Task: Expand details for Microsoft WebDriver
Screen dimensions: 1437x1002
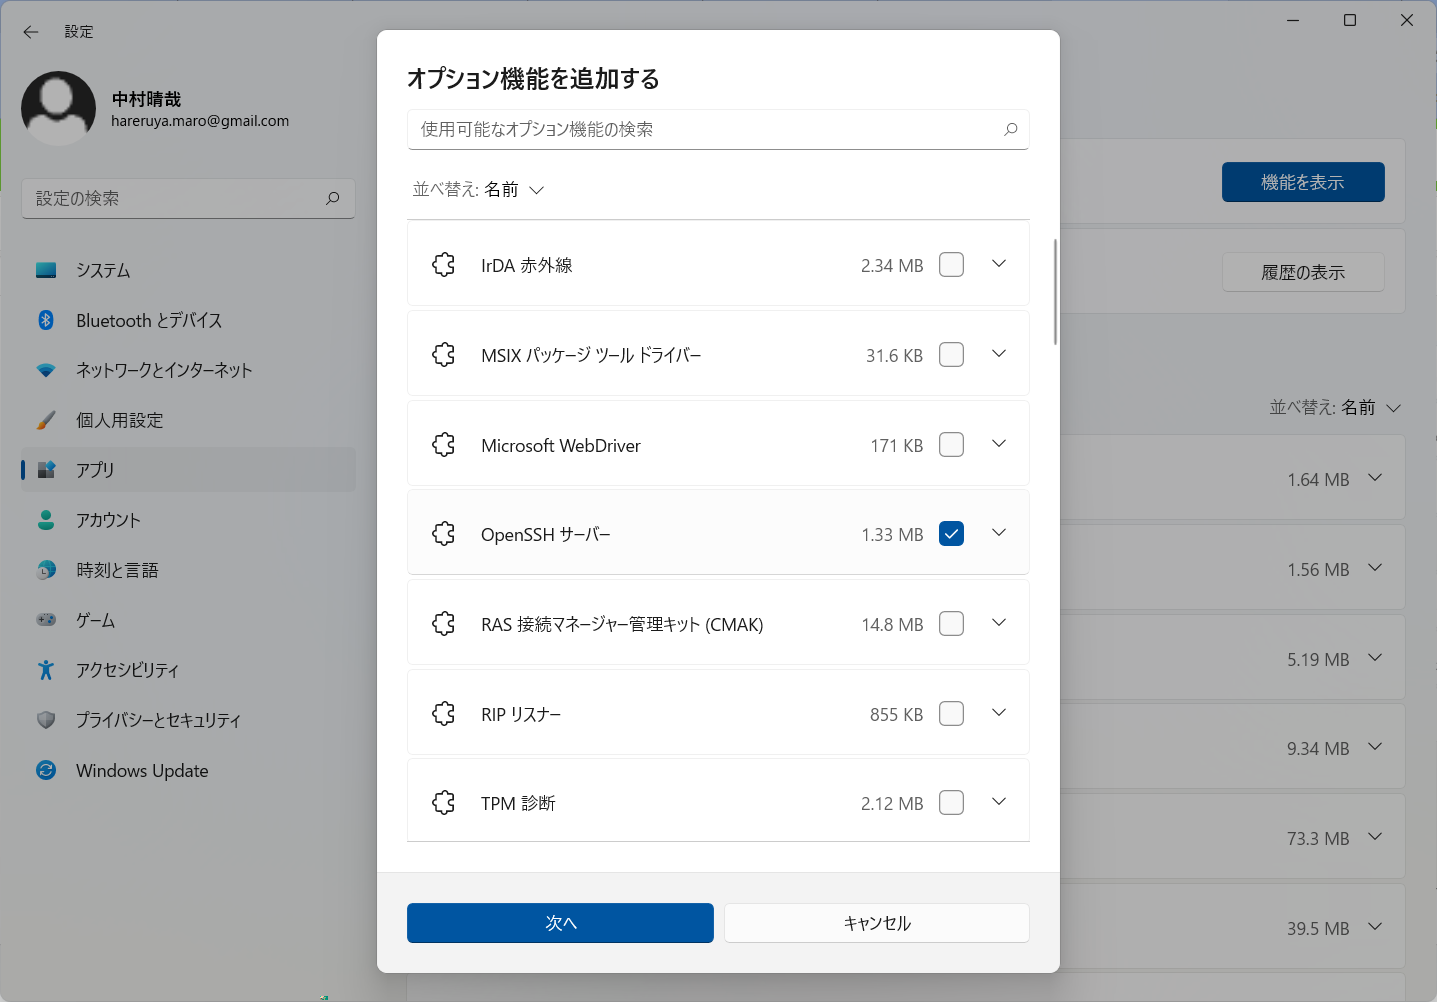Action: [999, 444]
